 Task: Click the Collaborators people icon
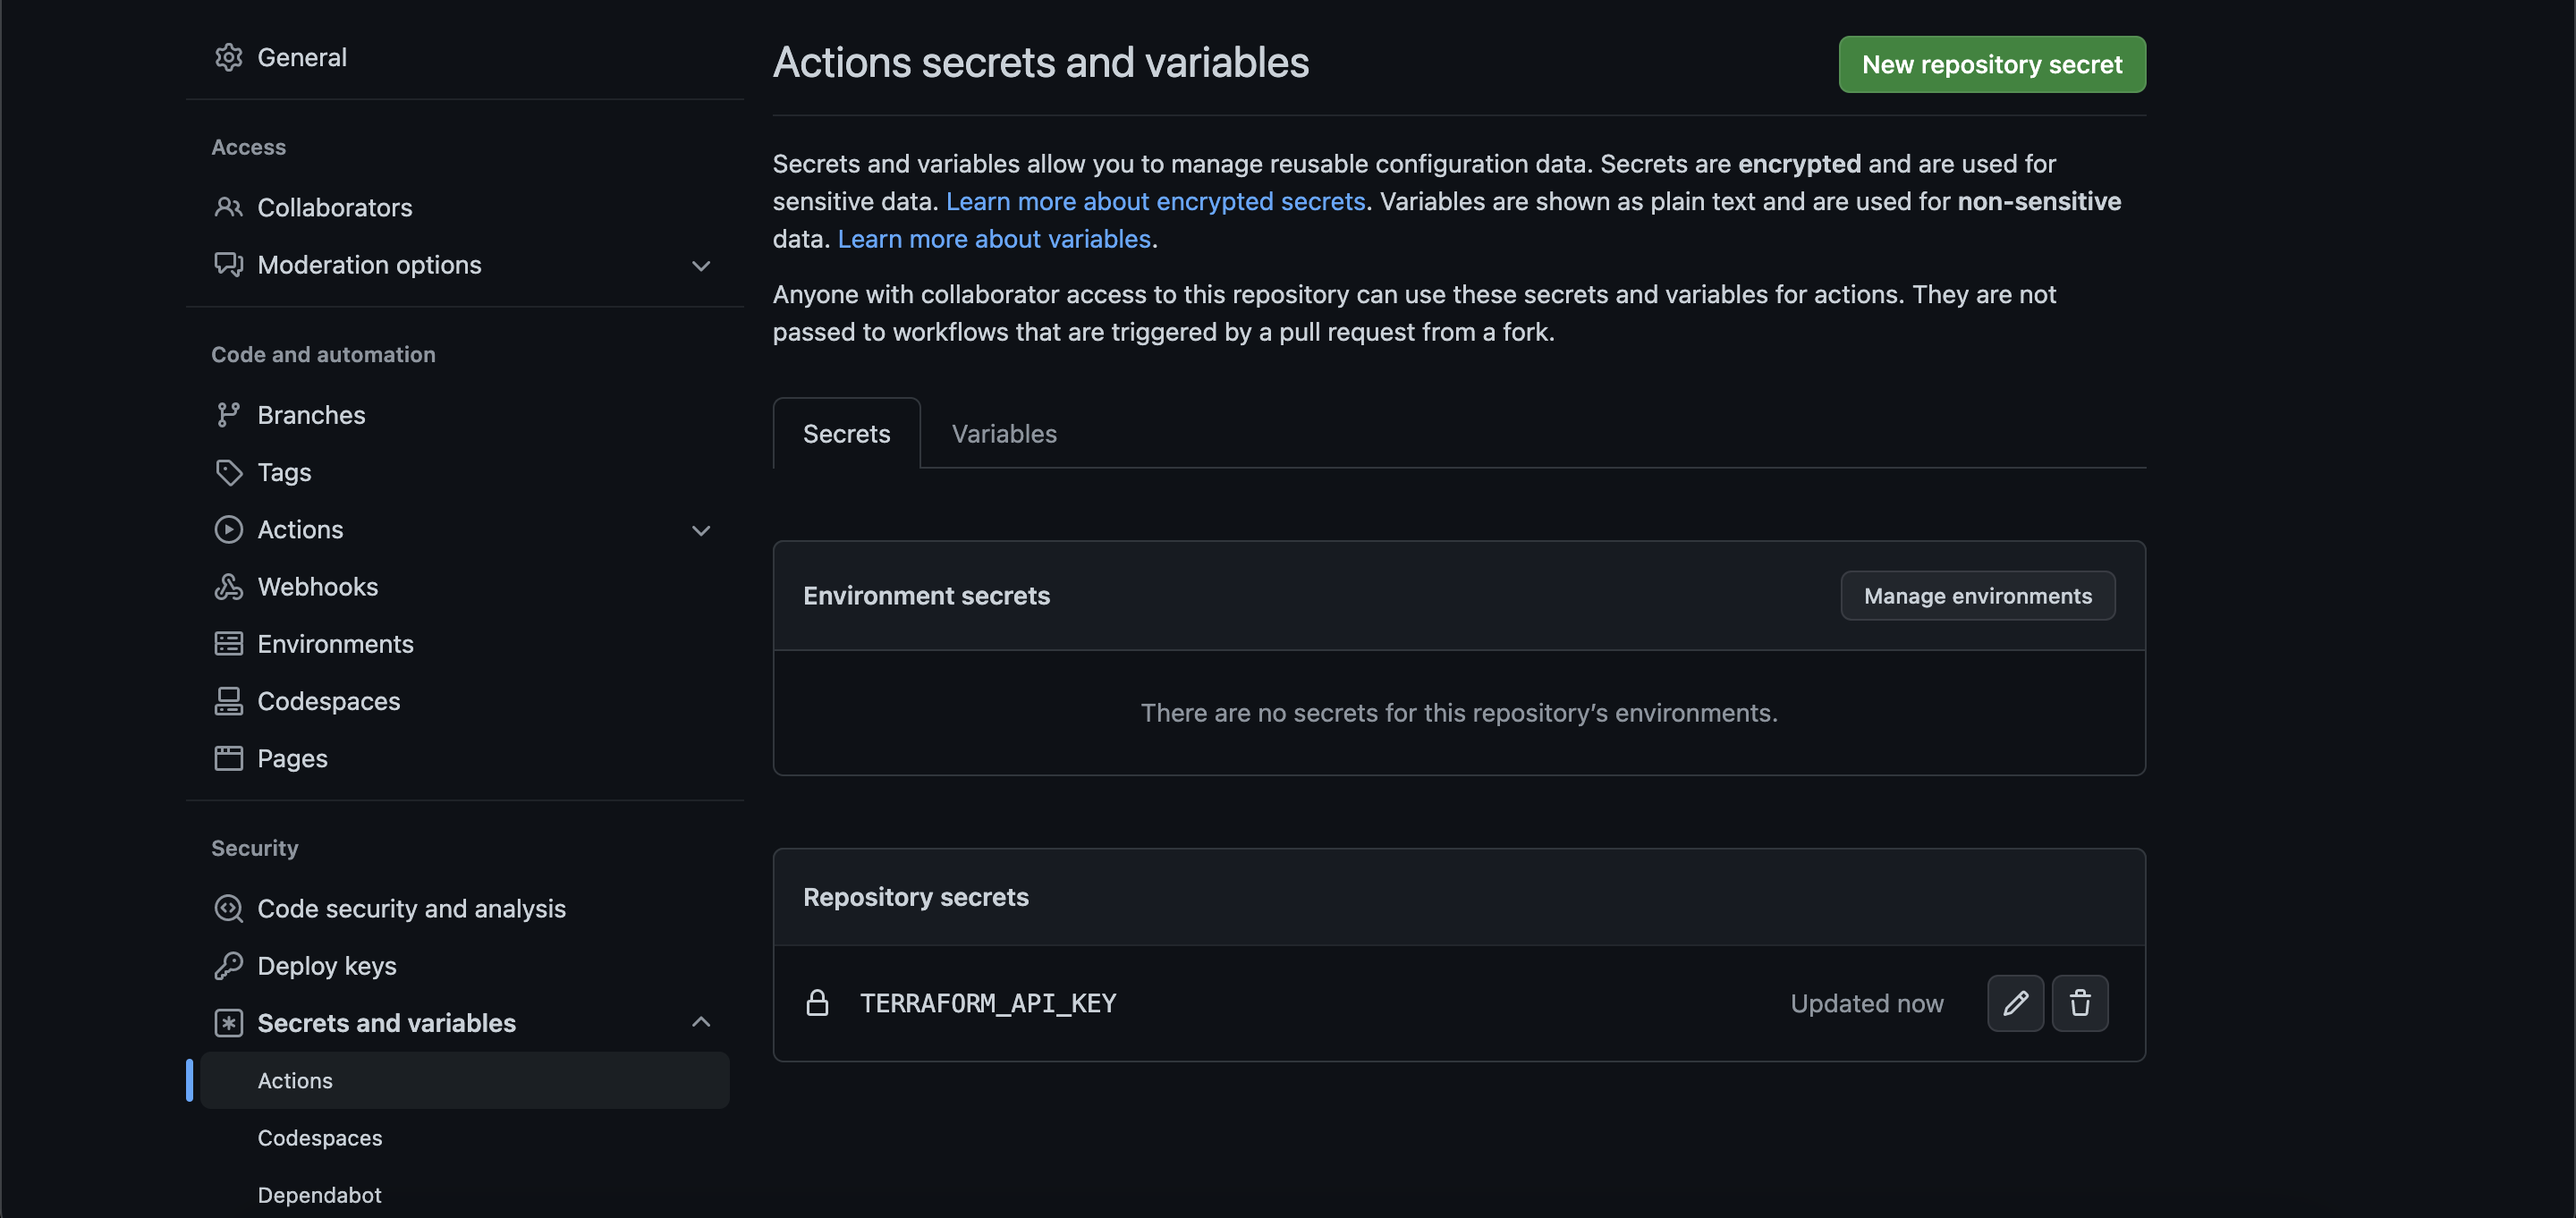[228, 207]
